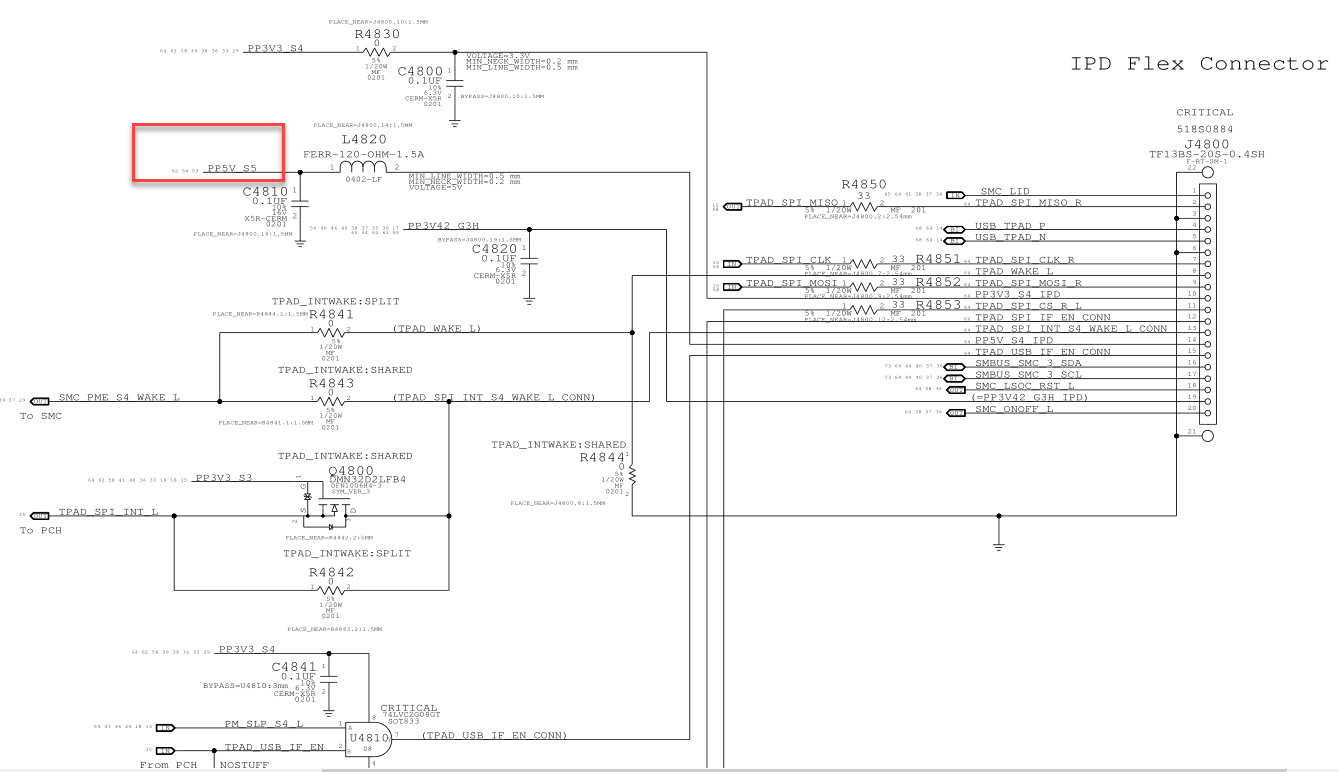Select the SMBUS_SMC_3_SDA signal label
Image resolution: width=1339 pixels, height=772 pixels.
coord(1028,363)
